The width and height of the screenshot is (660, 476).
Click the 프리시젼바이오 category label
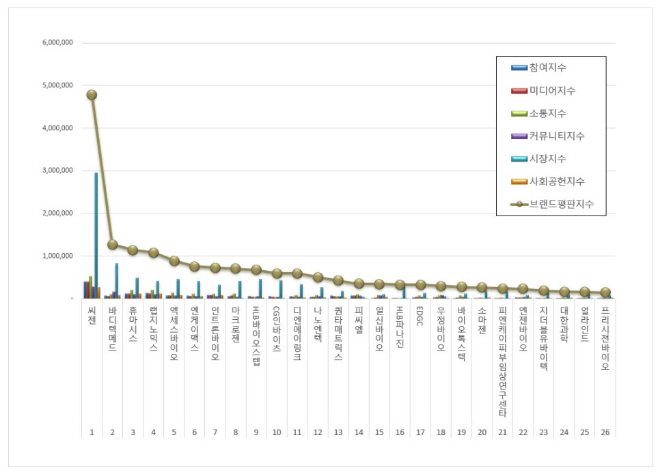(x=606, y=340)
